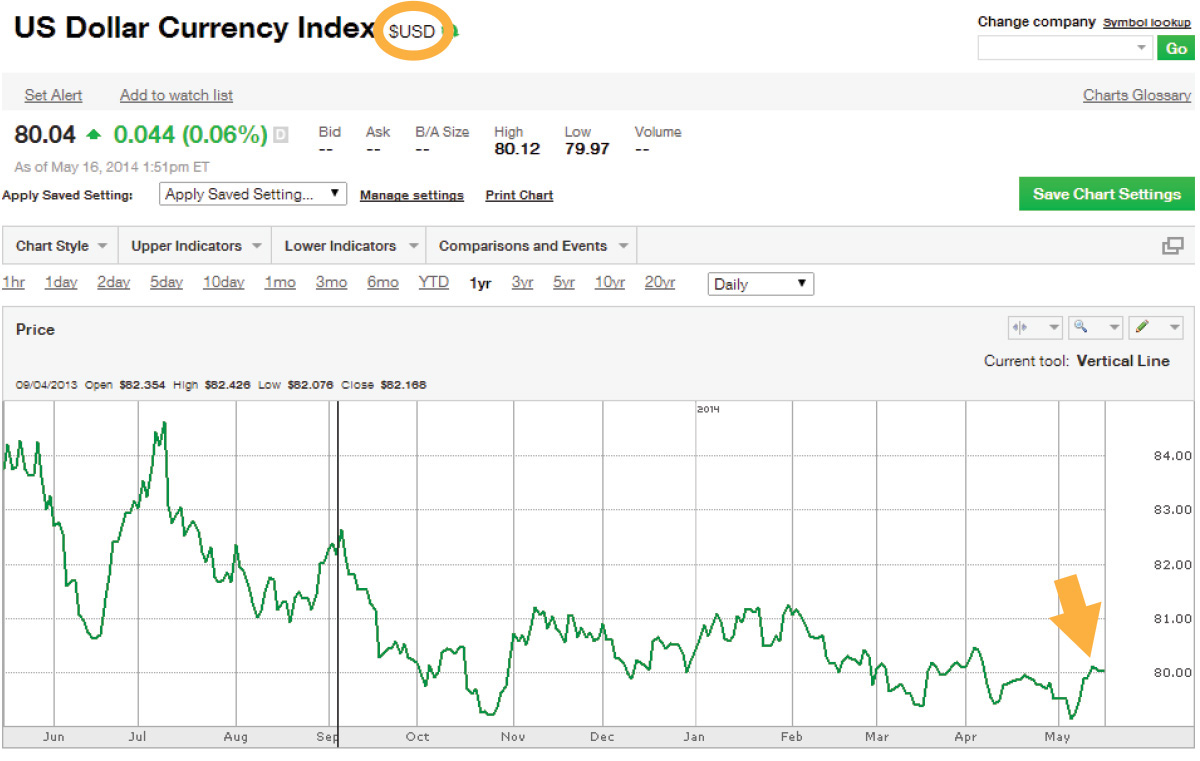Click the circled $USD symbol
This screenshot has width=1200, height=761.
(413, 31)
